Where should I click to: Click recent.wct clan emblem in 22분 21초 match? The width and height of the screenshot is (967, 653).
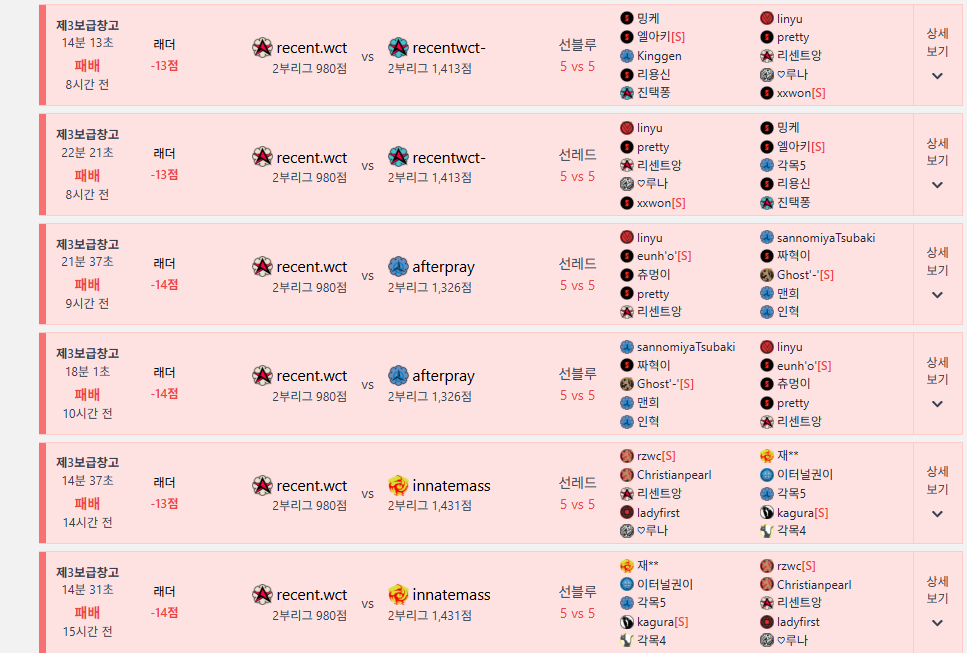point(262,157)
